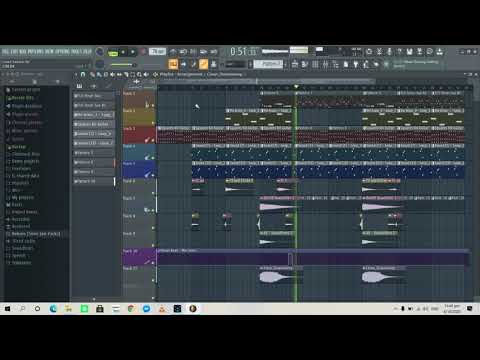Open the PATTERNS menu
Viewport: 480px width, 360px height.
(35, 52)
